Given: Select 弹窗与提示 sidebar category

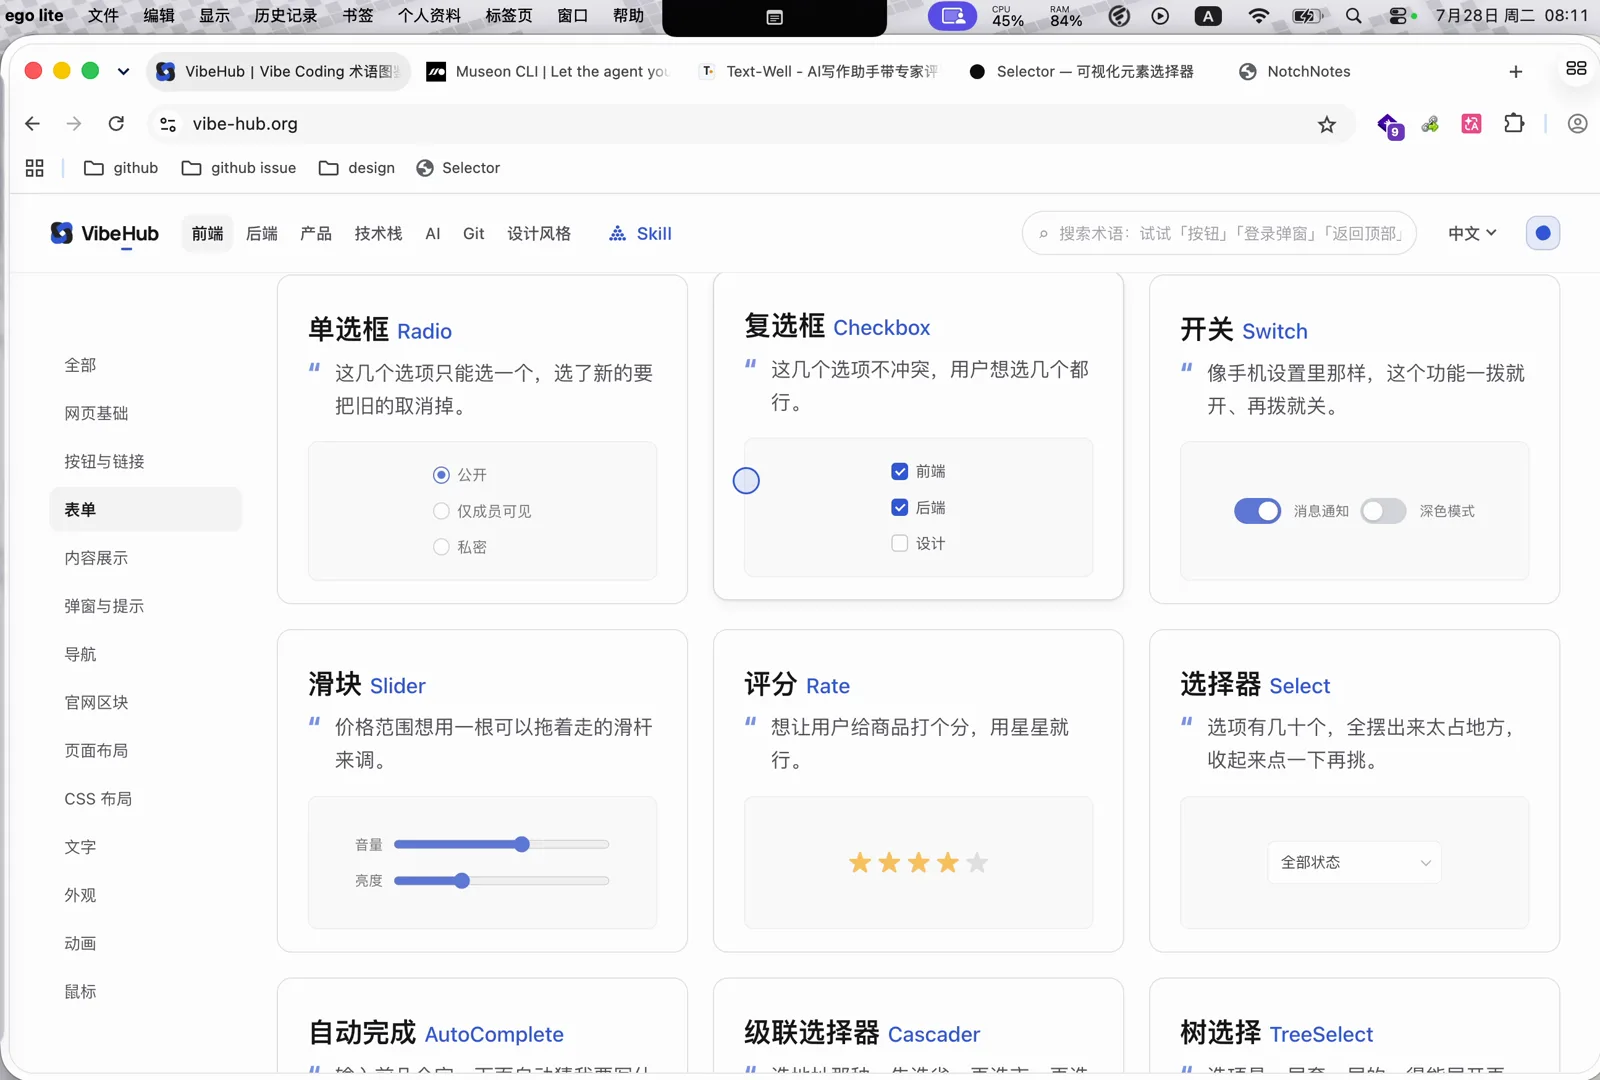Looking at the screenshot, I should (x=146, y=606).
